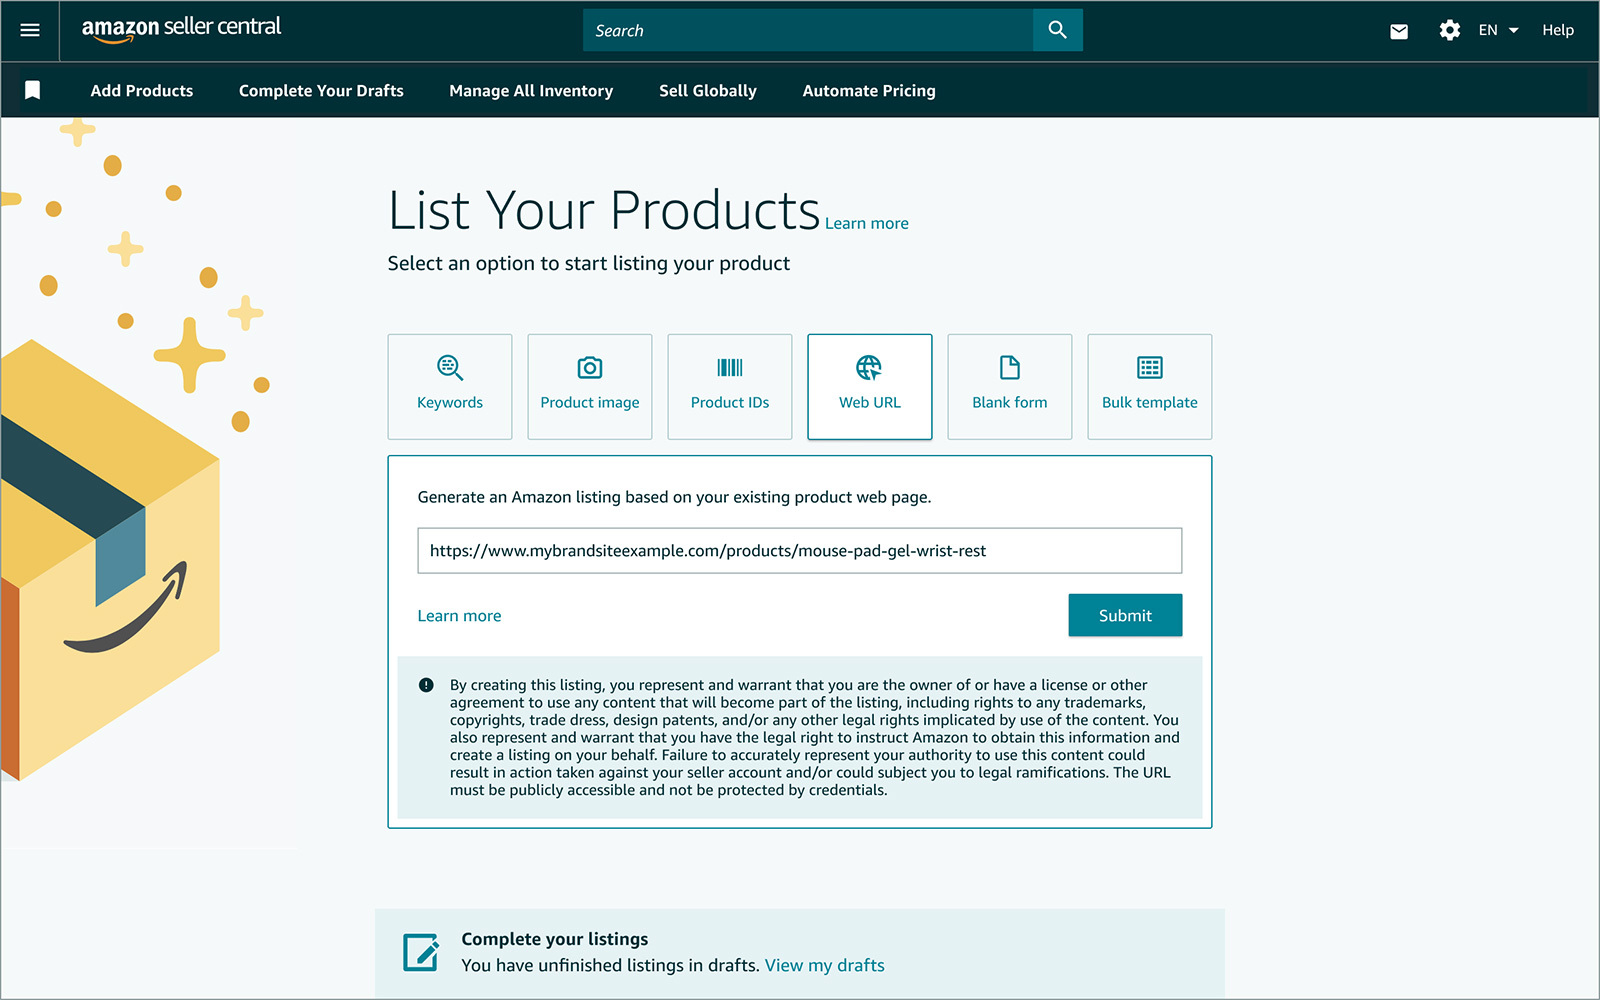
Task: Open the View my drafts link
Action: (825, 965)
